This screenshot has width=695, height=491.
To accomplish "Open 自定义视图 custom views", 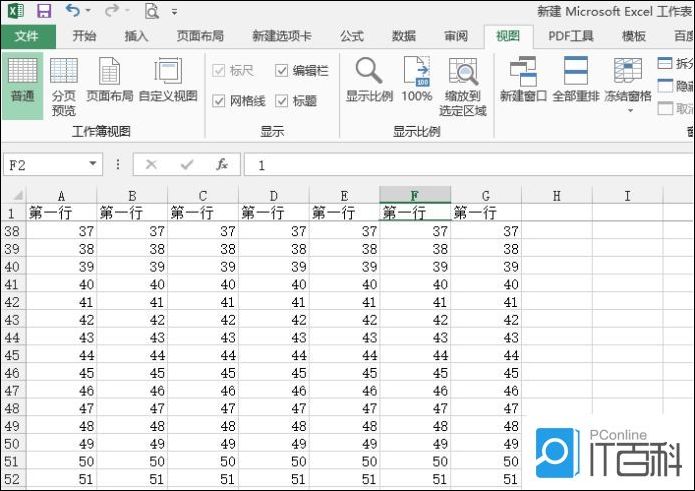I will point(168,80).
